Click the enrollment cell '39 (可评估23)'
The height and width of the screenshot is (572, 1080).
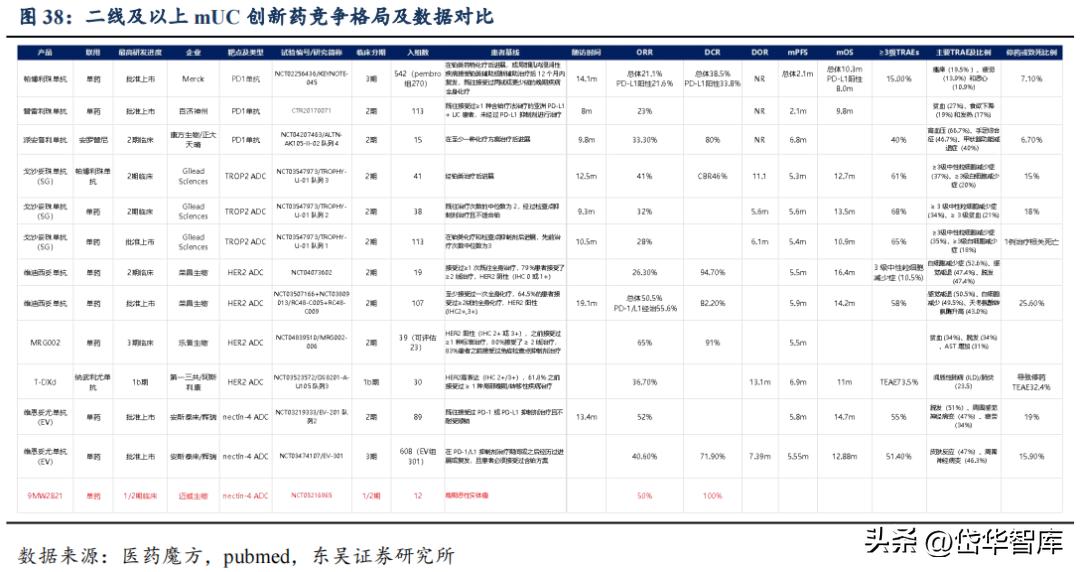pos(417,343)
